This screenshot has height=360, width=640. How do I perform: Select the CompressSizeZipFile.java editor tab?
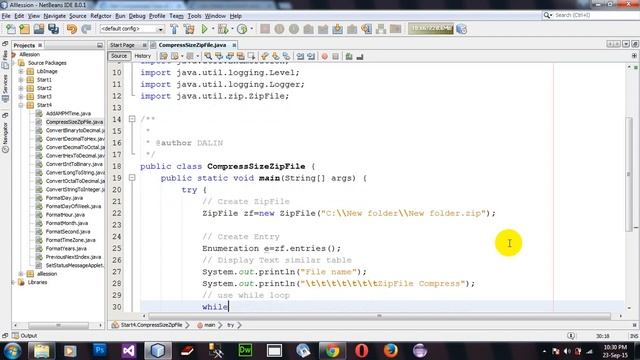click(x=192, y=45)
